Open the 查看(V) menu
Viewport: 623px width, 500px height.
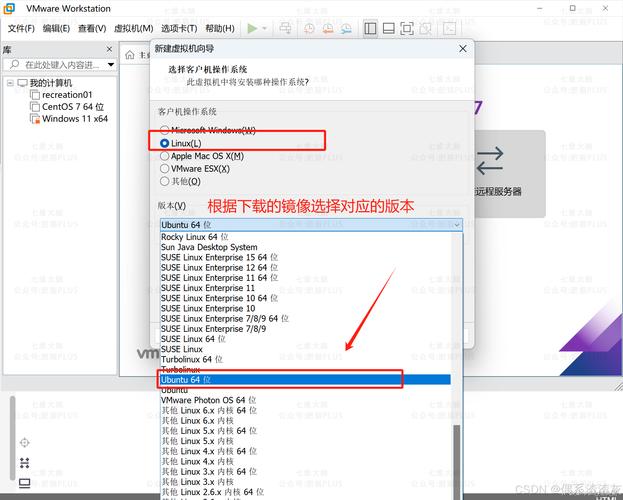[x=92, y=28]
